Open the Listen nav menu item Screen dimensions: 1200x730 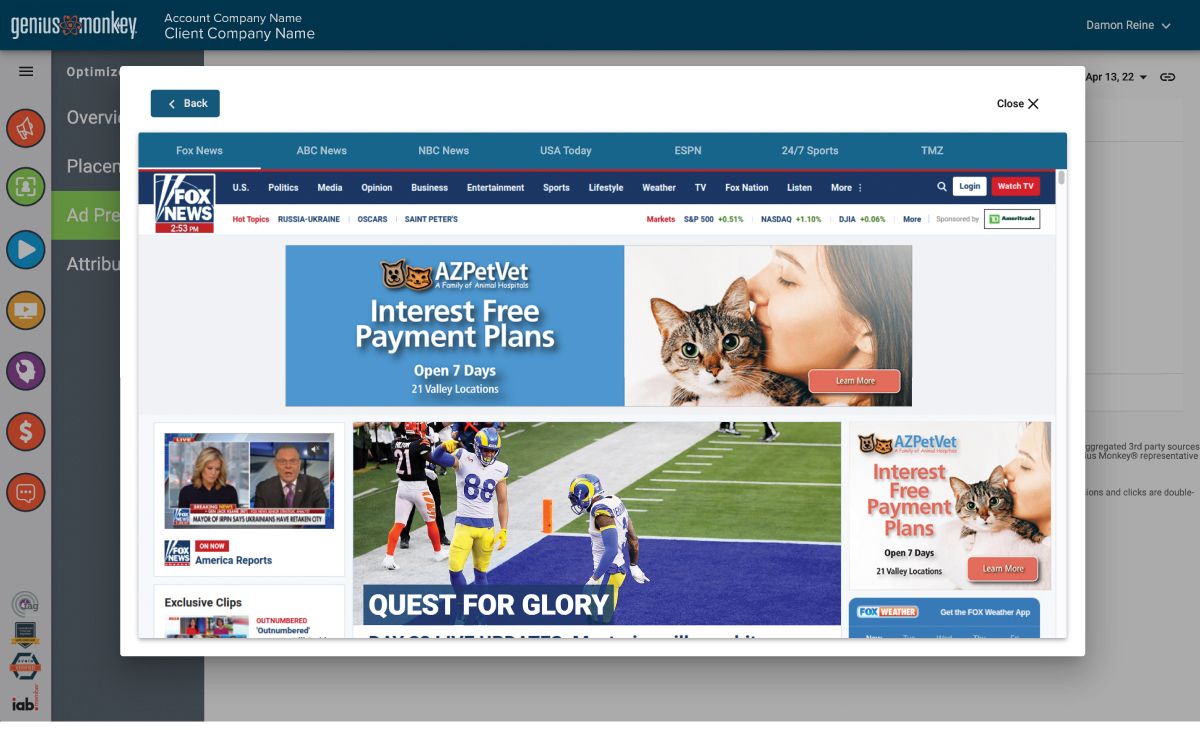[799, 187]
